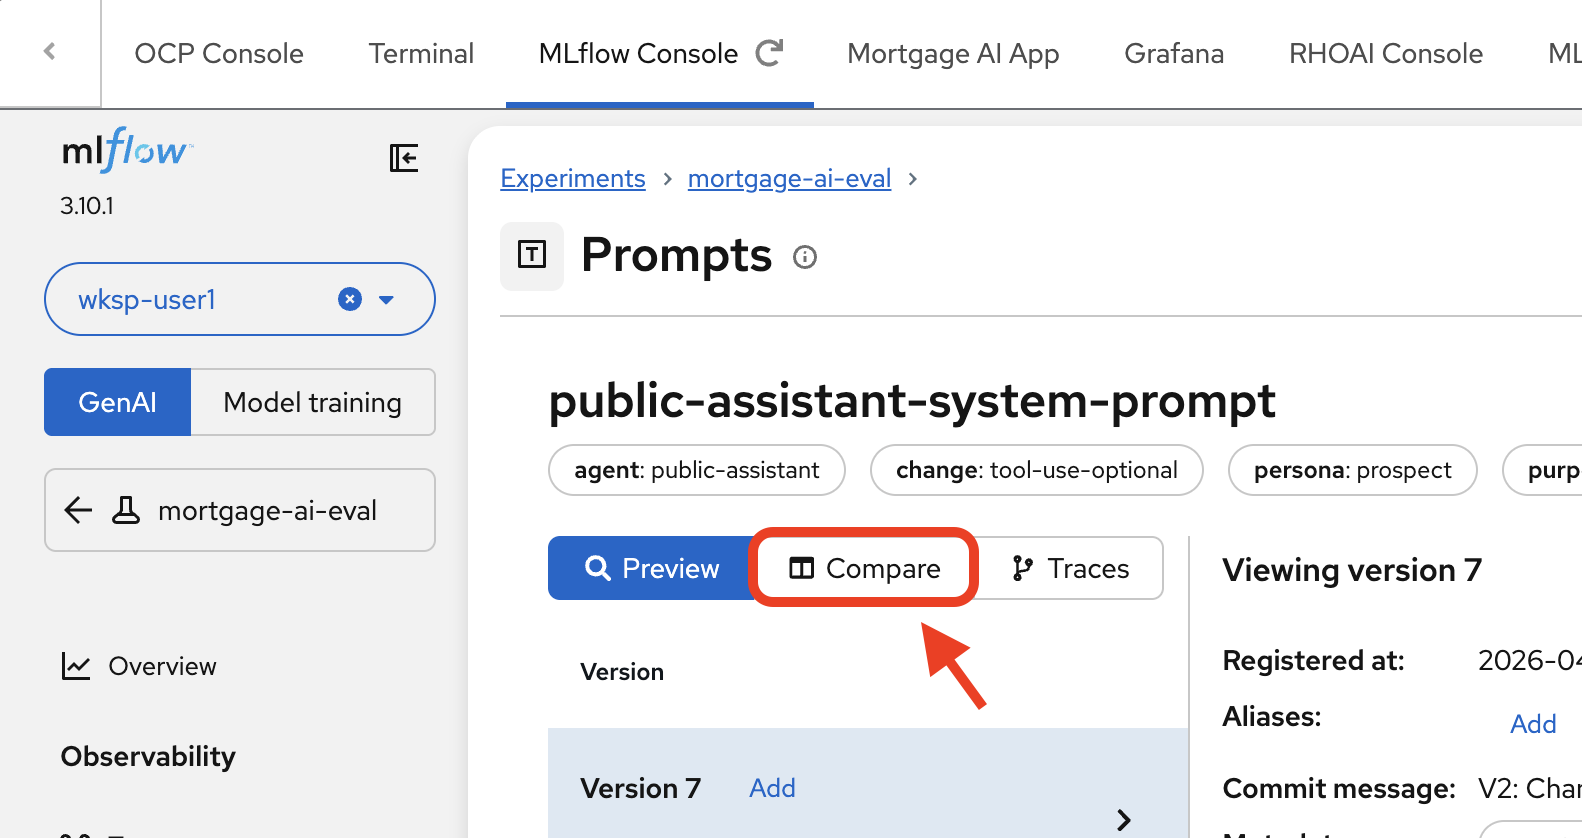This screenshot has height=838, width=1582.
Task: Switch to Model training mode
Action: click(x=313, y=402)
